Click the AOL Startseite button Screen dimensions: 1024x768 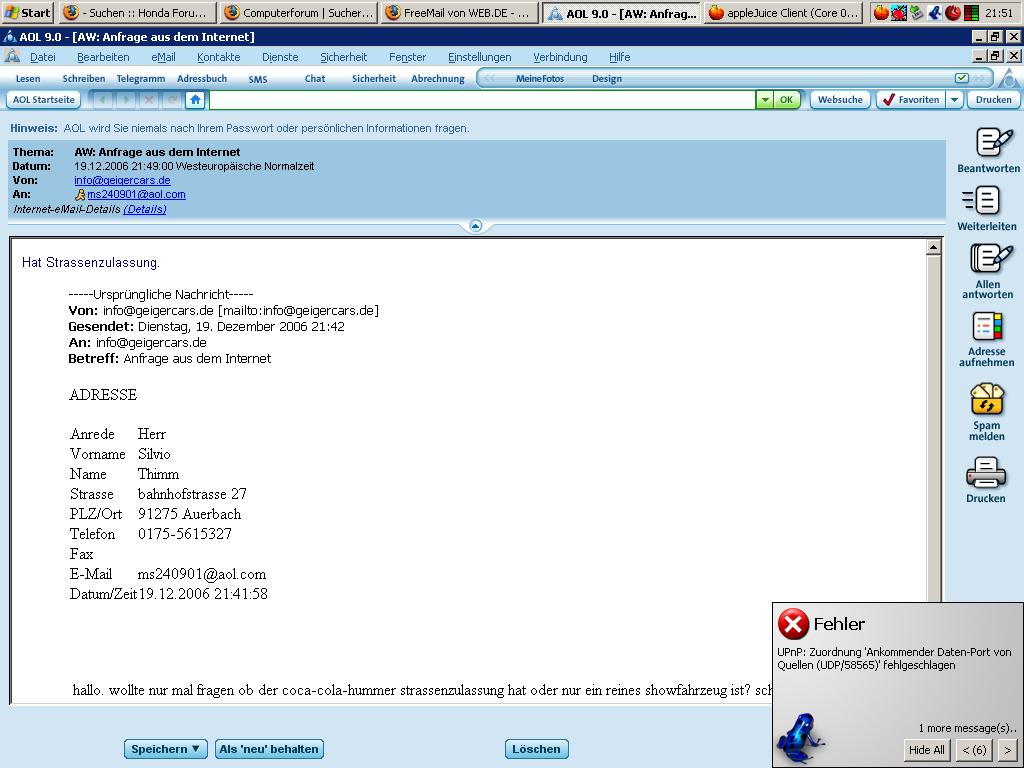[x=44, y=100]
